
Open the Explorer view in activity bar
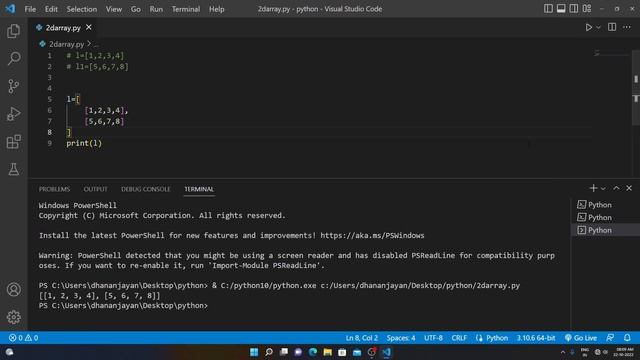[x=13, y=31]
